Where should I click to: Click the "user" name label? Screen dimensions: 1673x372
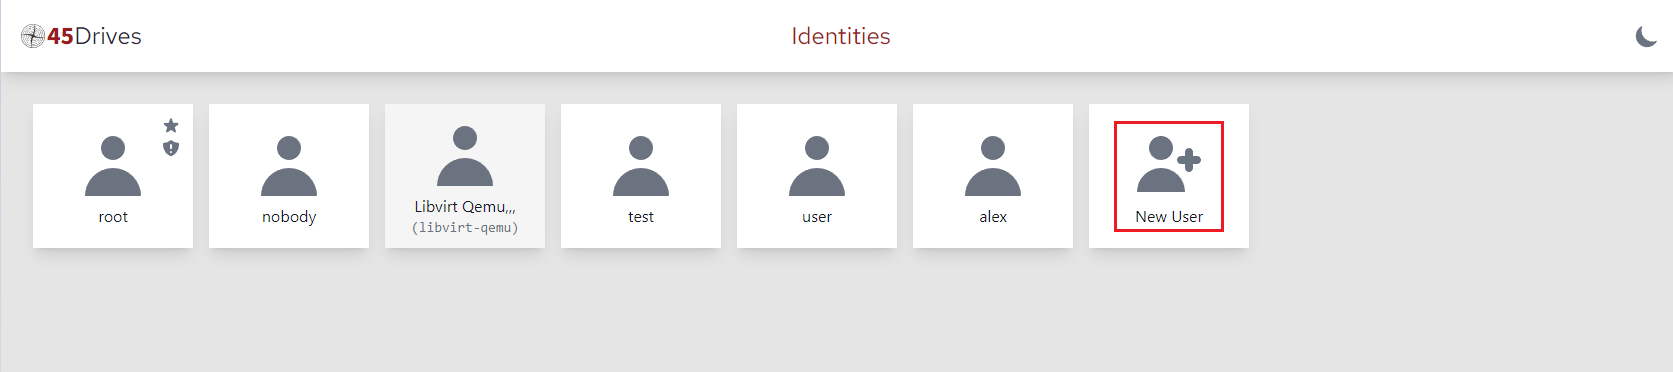817,217
